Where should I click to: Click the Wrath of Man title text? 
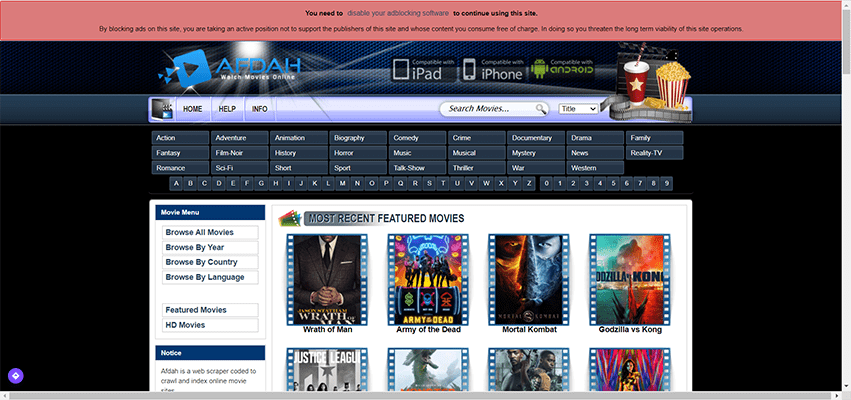click(327, 329)
